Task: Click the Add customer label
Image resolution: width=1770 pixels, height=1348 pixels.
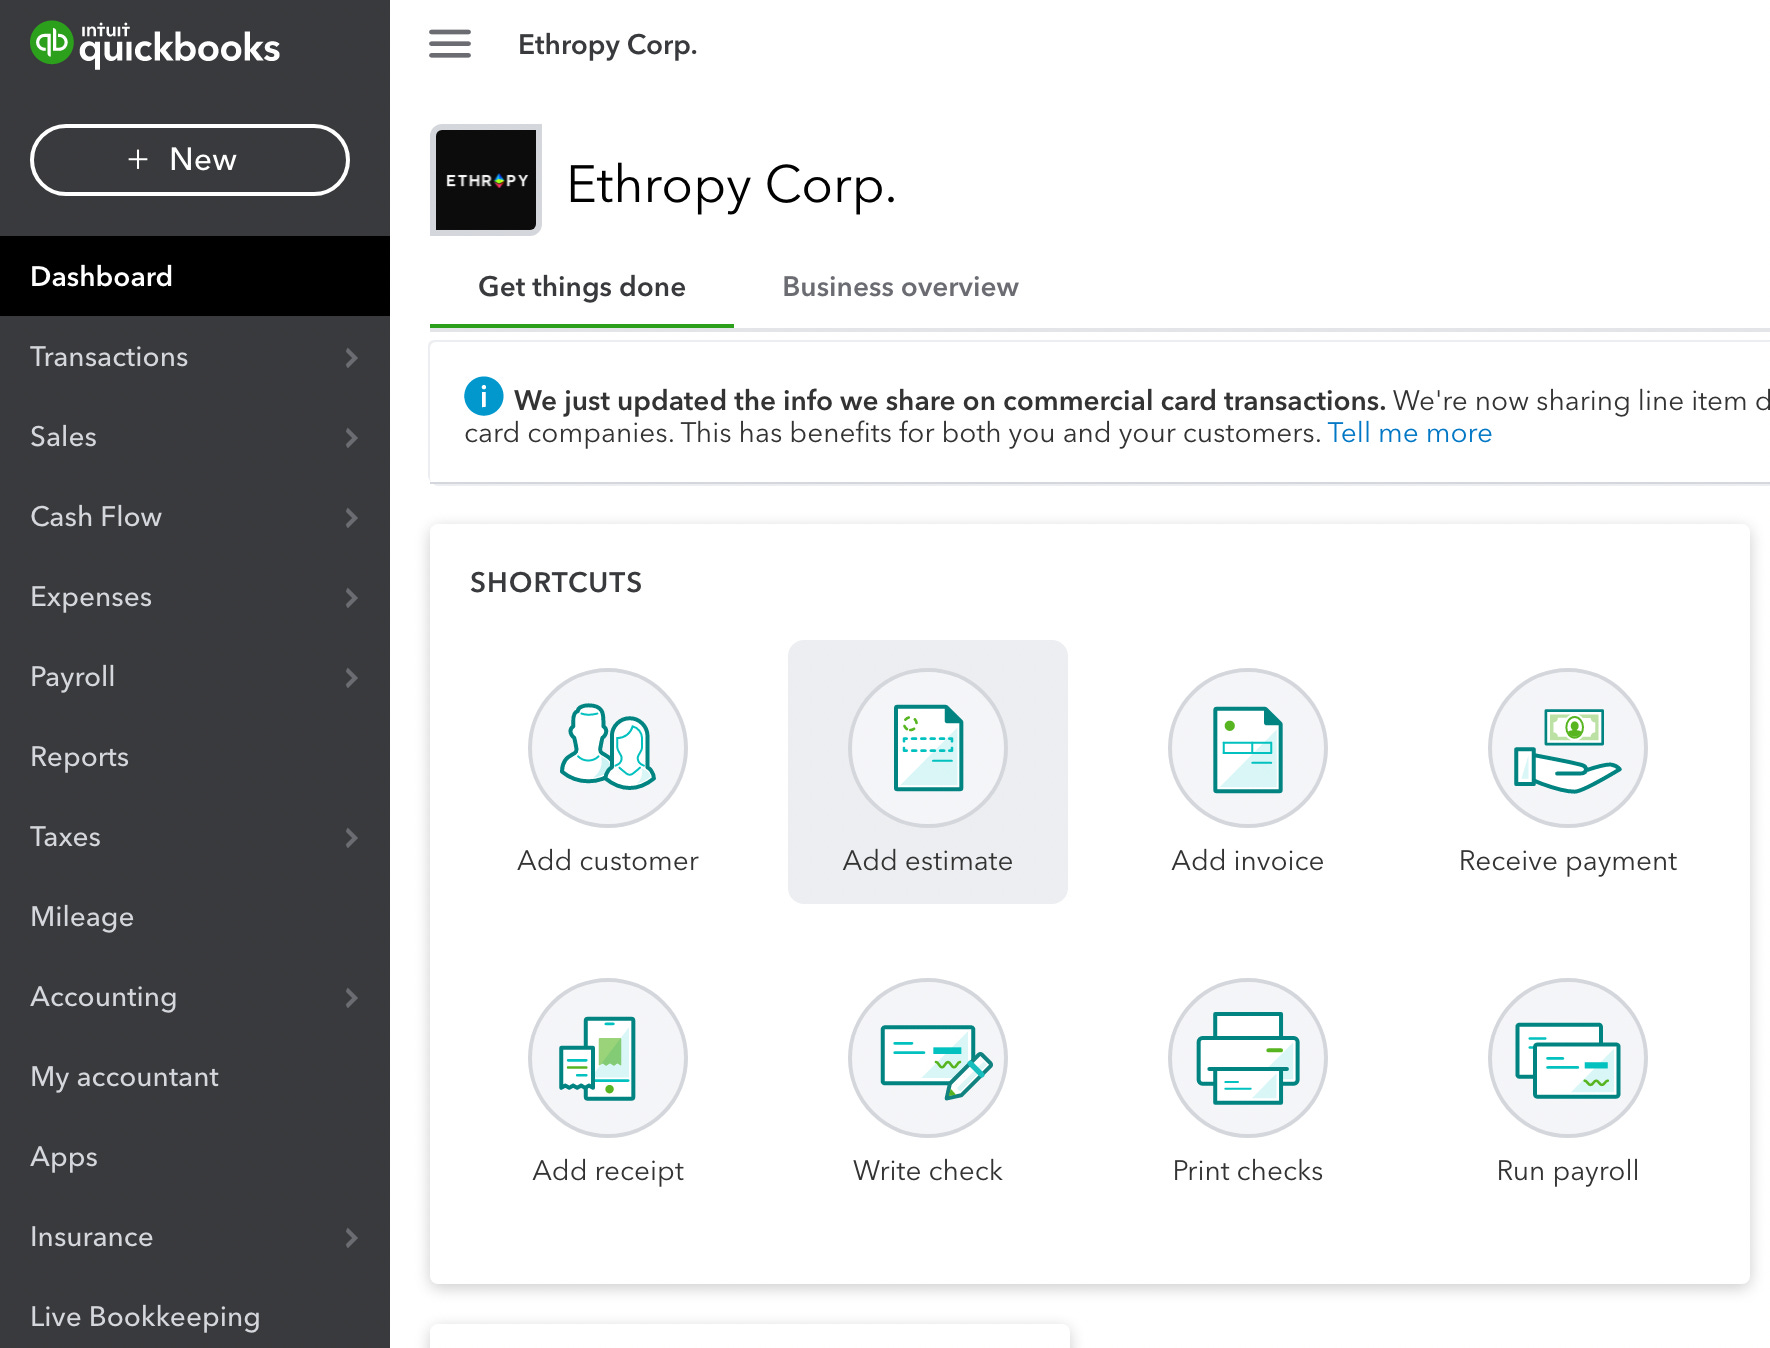Action: [x=608, y=861]
